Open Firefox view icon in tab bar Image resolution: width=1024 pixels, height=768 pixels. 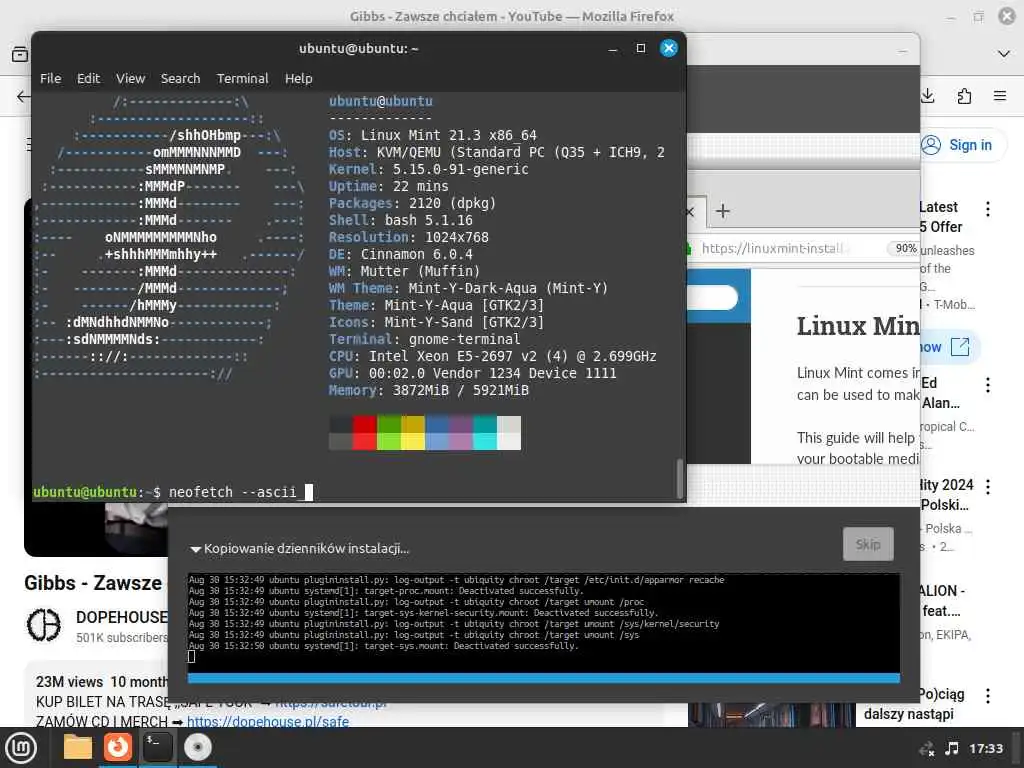click(20, 54)
